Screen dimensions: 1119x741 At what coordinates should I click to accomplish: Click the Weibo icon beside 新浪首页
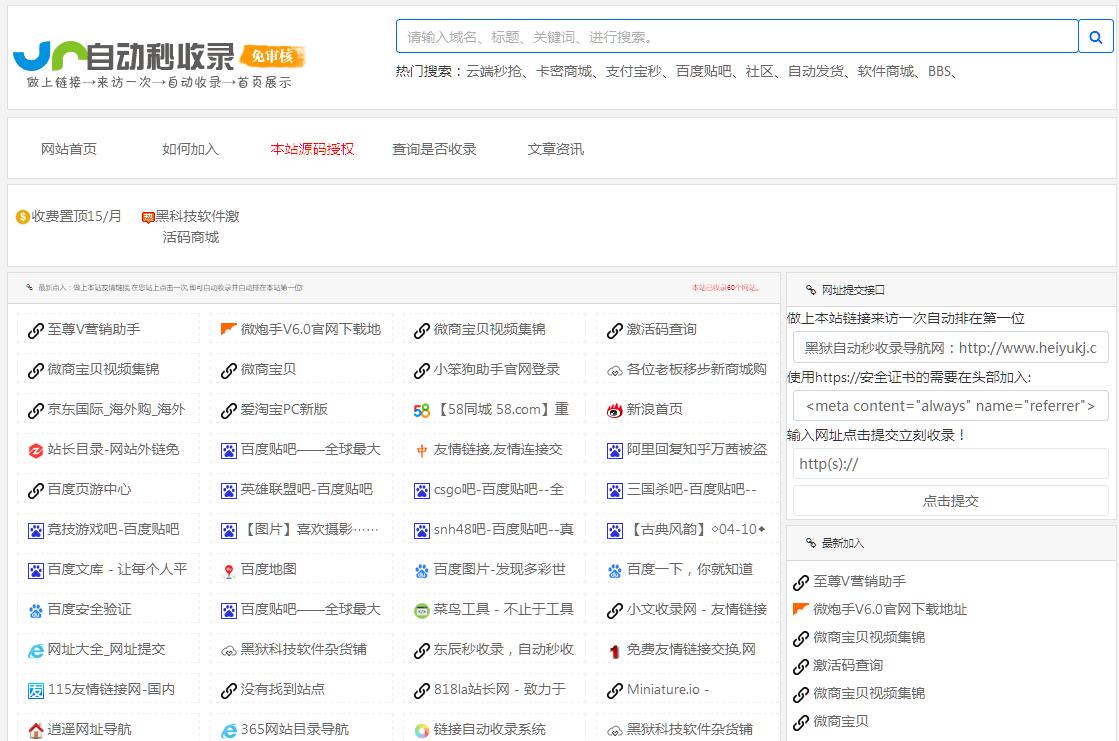615,410
